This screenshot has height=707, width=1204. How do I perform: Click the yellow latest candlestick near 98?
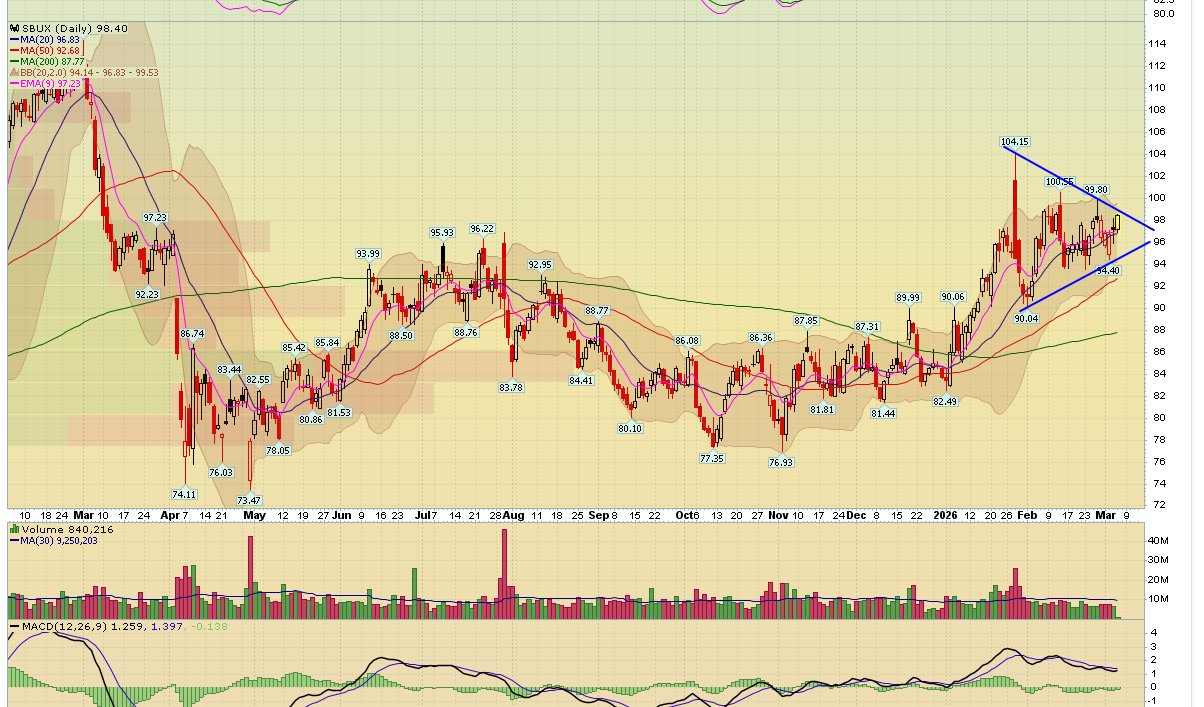tap(1117, 223)
